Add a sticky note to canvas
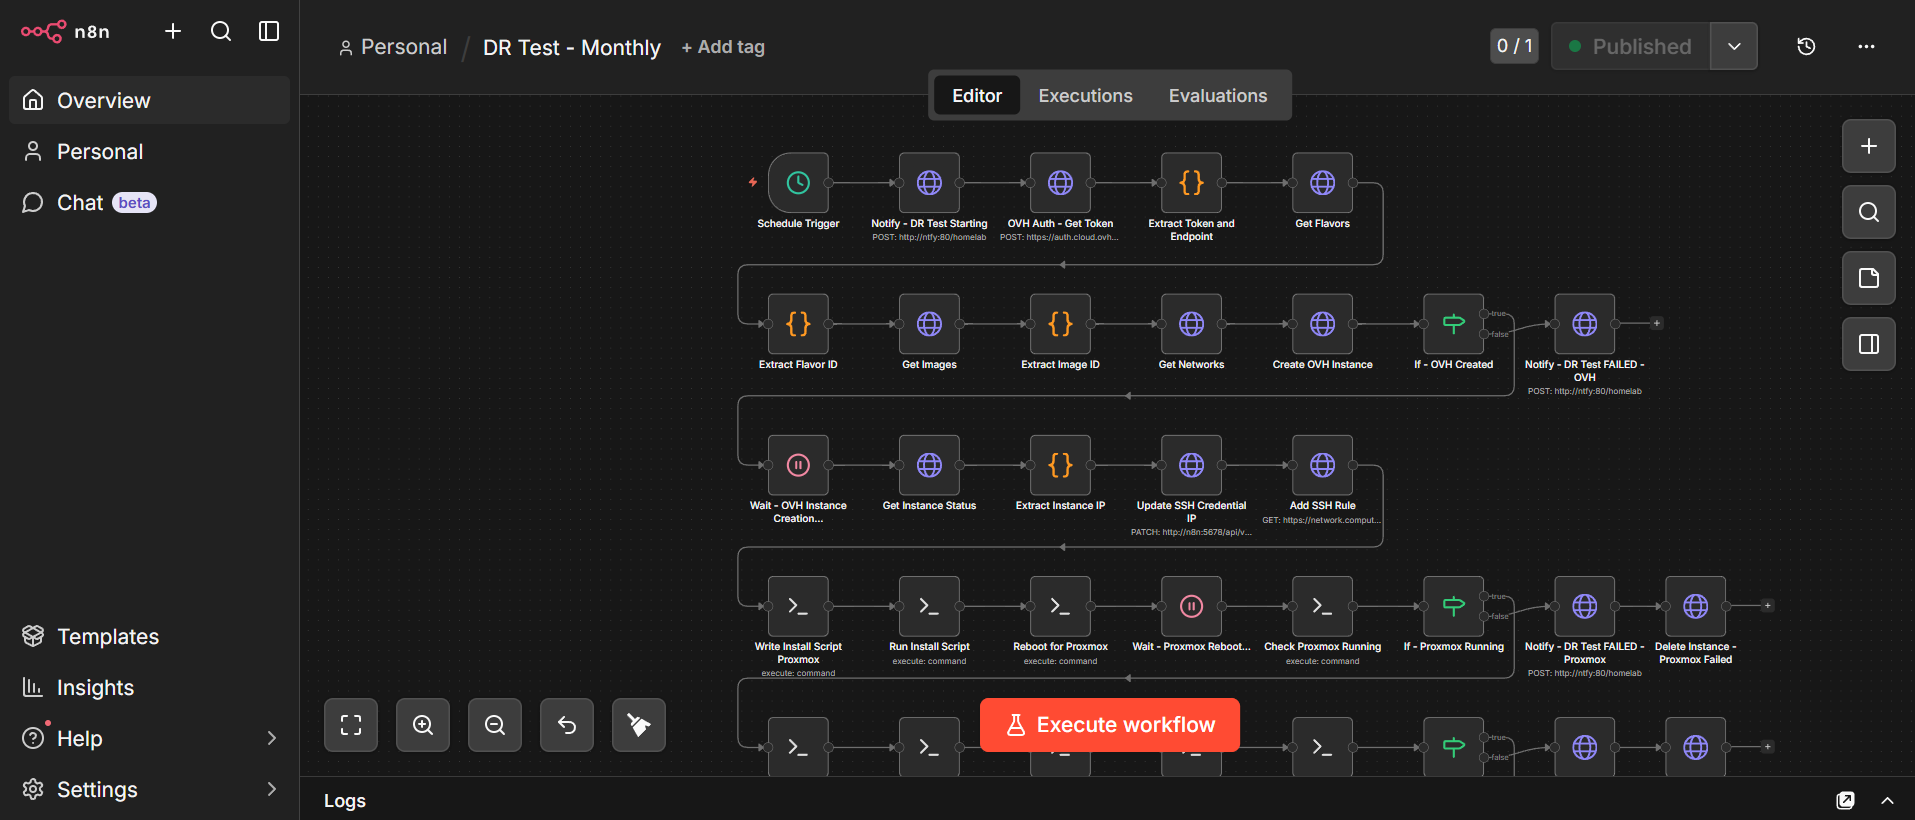1915x820 pixels. (x=1868, y=278)
